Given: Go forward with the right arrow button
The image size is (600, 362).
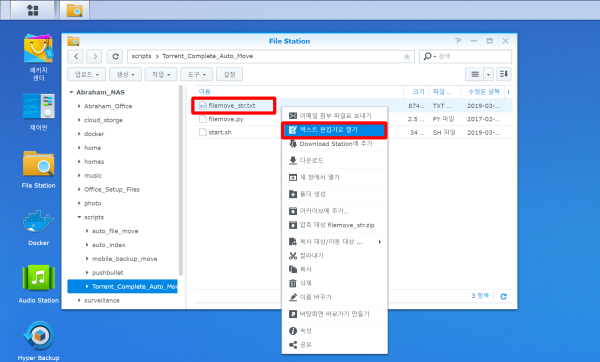Looking at the screenshot, I should click(95, 57).
